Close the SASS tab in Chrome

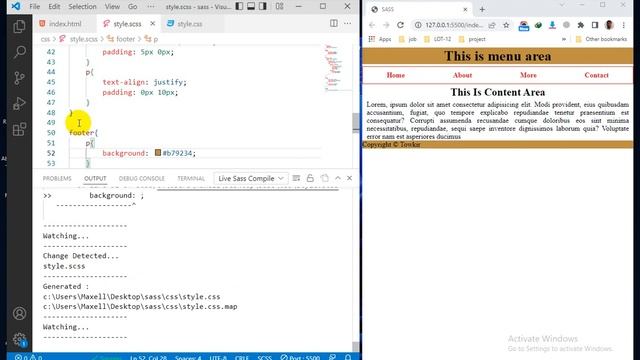point(465,9)
